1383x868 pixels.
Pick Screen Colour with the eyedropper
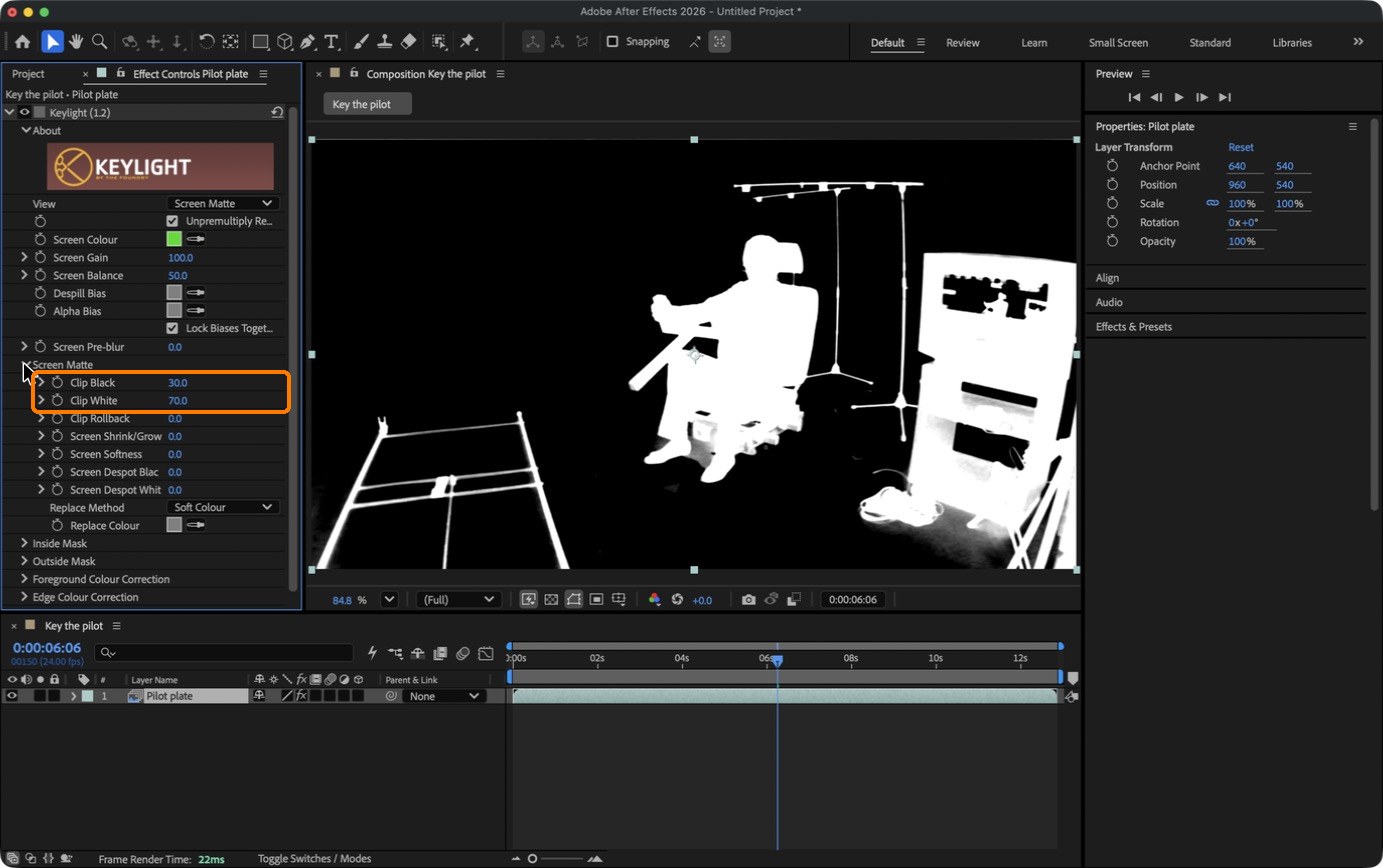pyautogui.click(x=196, y=240)
